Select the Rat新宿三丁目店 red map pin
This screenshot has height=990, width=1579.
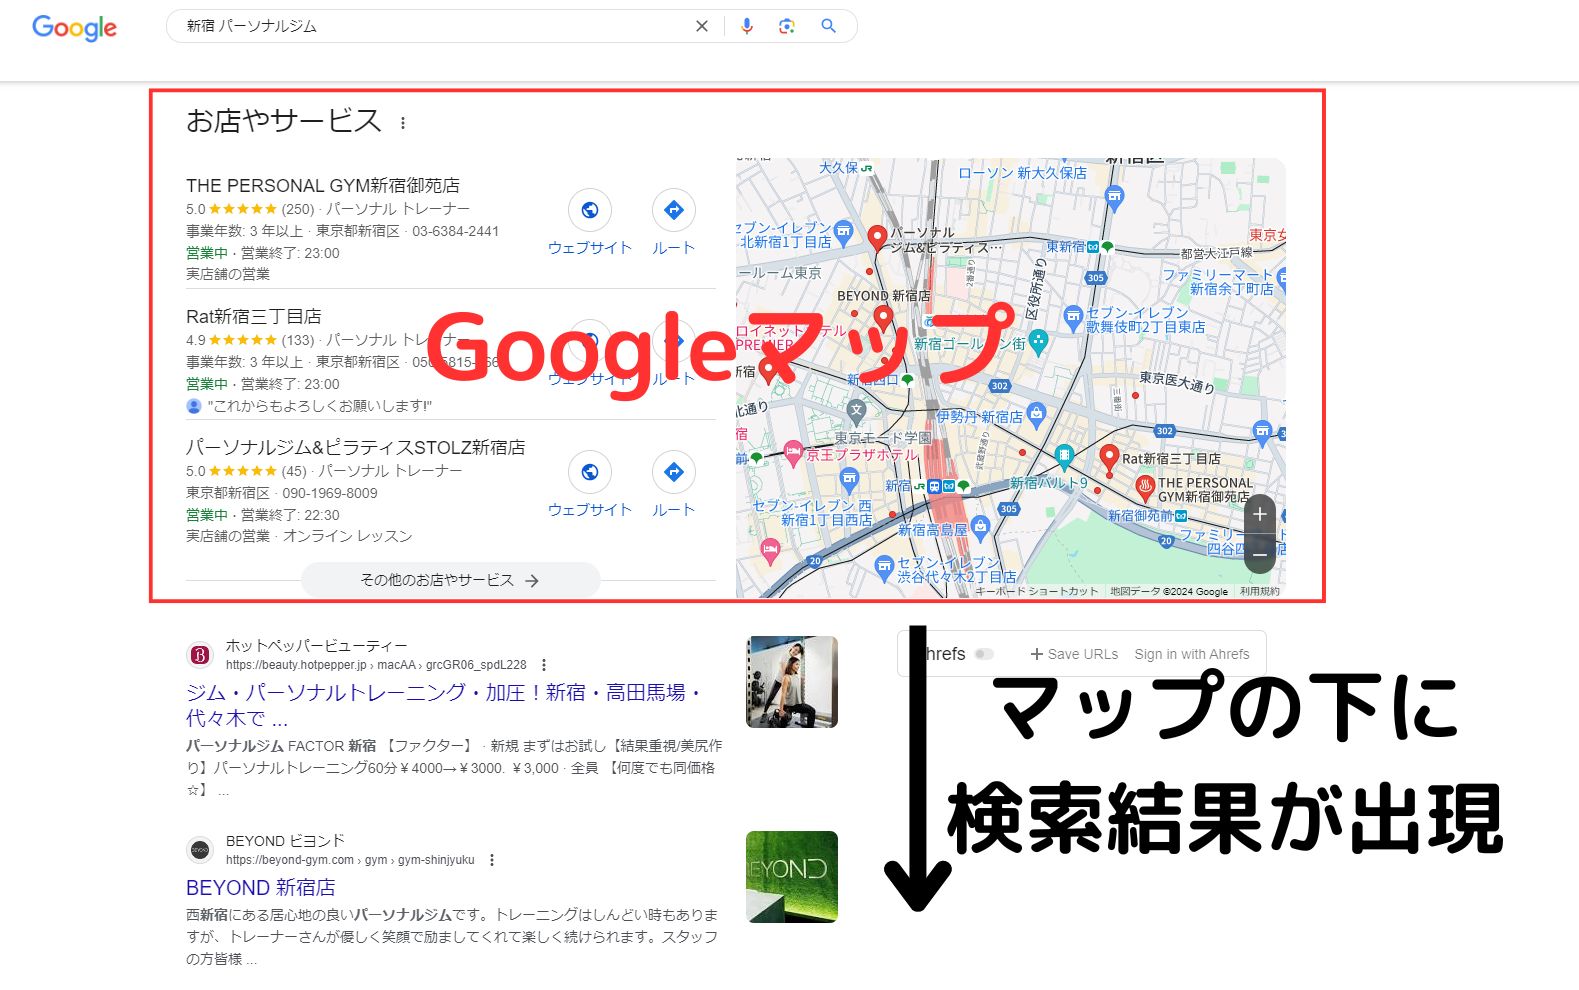click(1108, 459)
